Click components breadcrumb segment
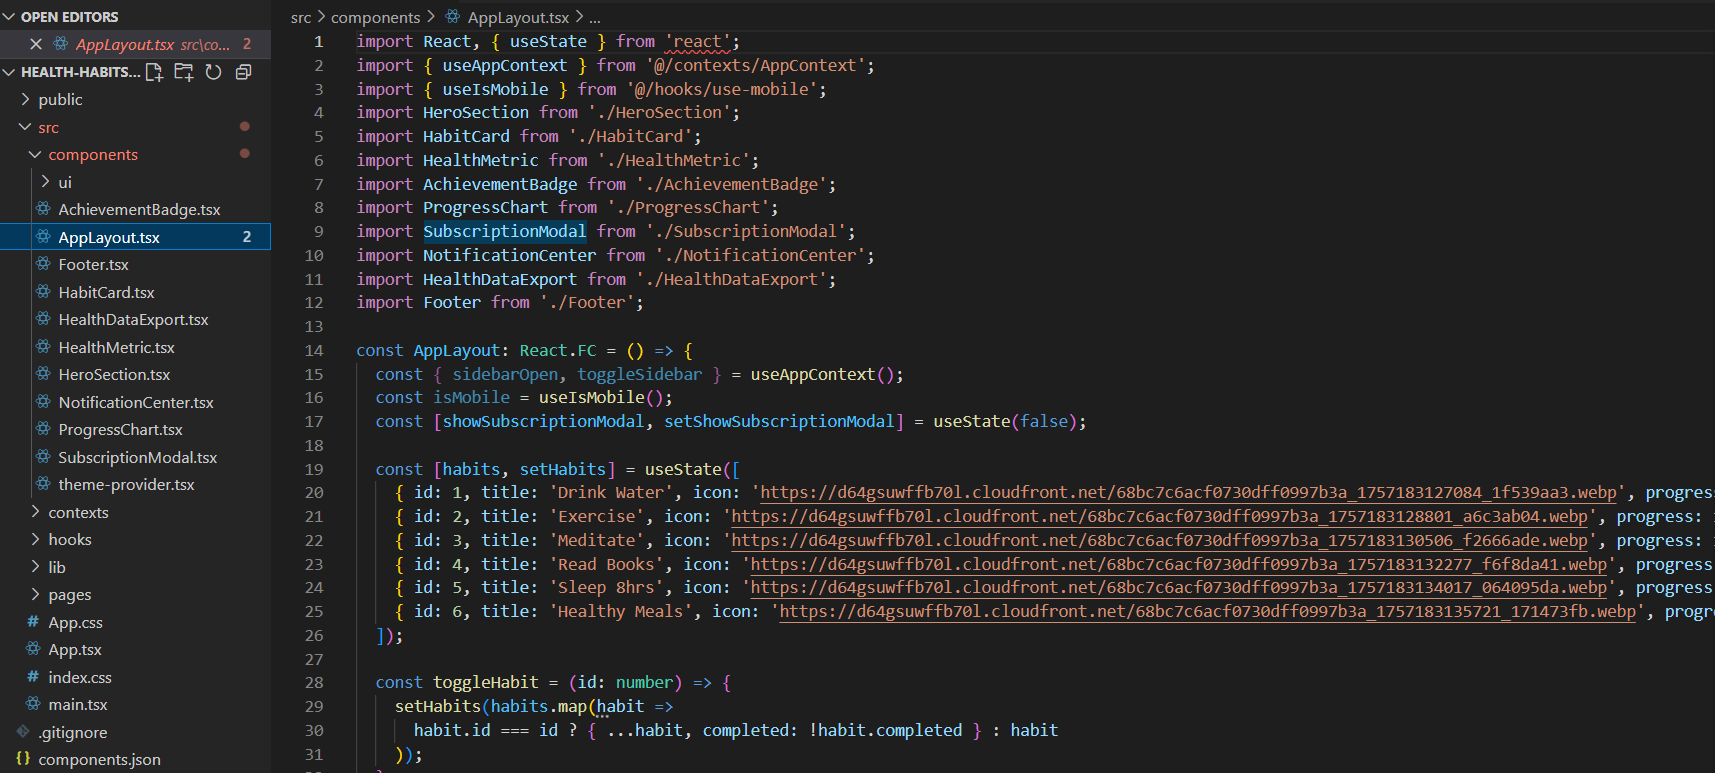This screenshot has height=773, width=1715. (x=375, y=17)
